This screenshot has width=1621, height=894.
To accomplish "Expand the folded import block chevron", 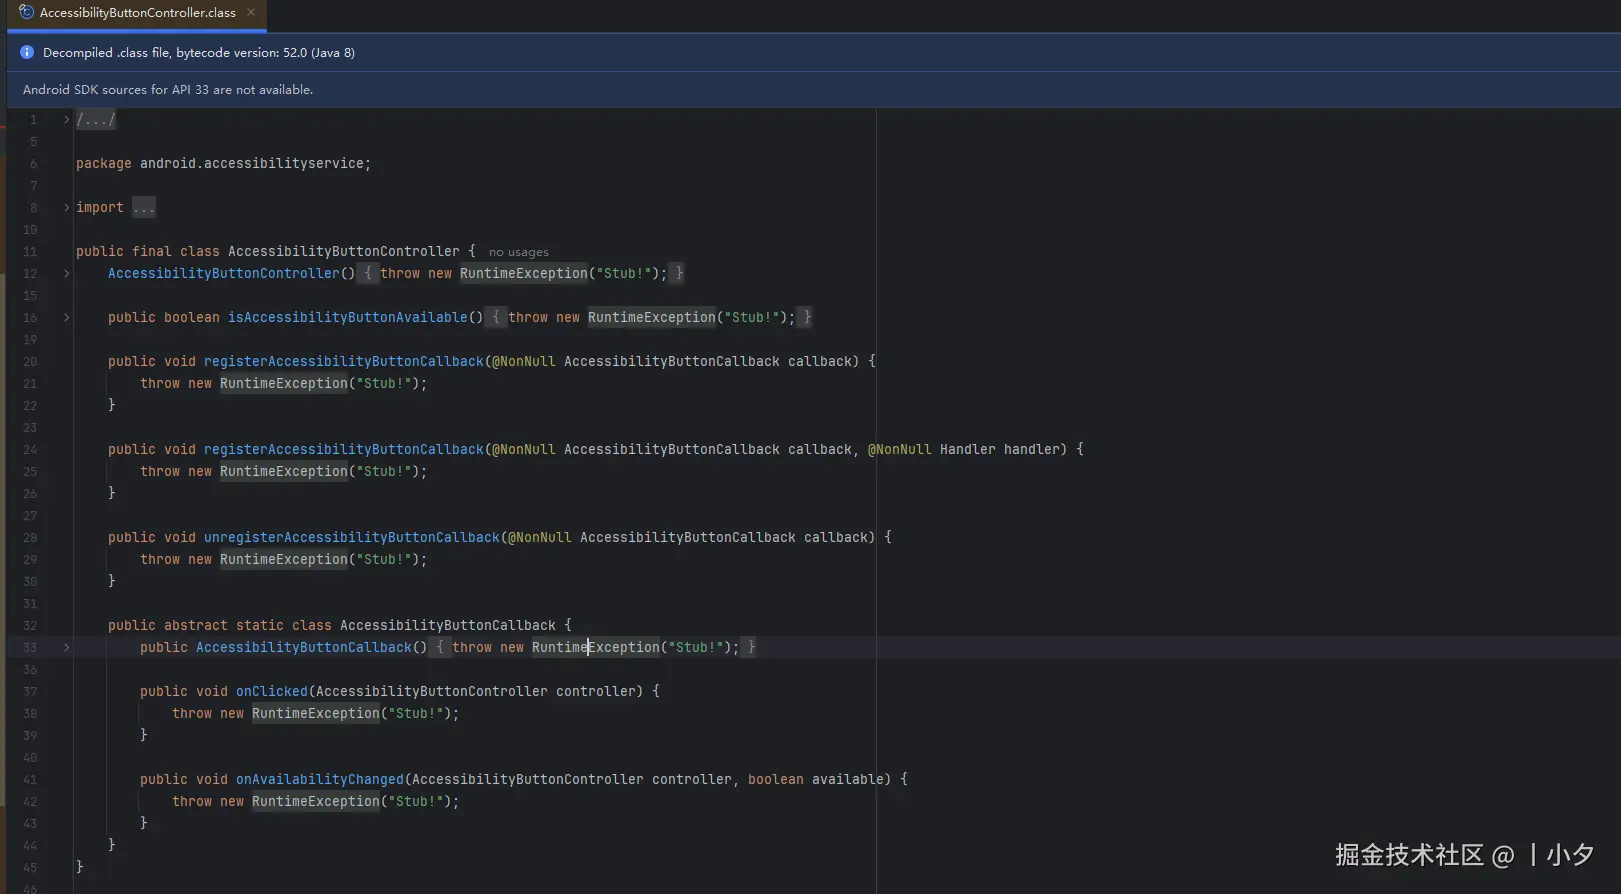I will [67, 208].
